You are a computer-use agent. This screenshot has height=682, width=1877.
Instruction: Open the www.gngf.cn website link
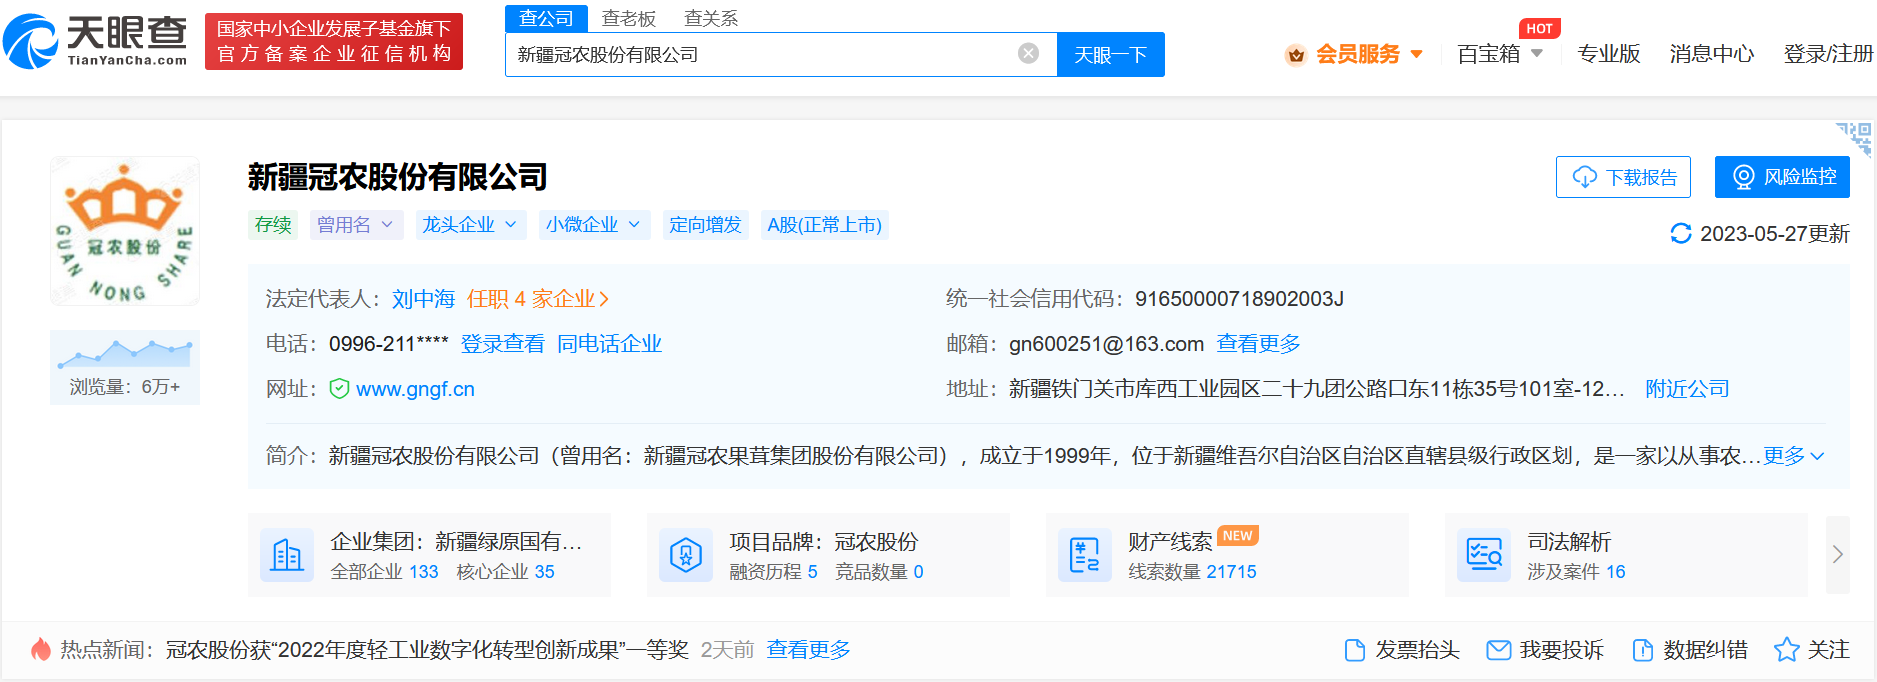coord(415,389)
